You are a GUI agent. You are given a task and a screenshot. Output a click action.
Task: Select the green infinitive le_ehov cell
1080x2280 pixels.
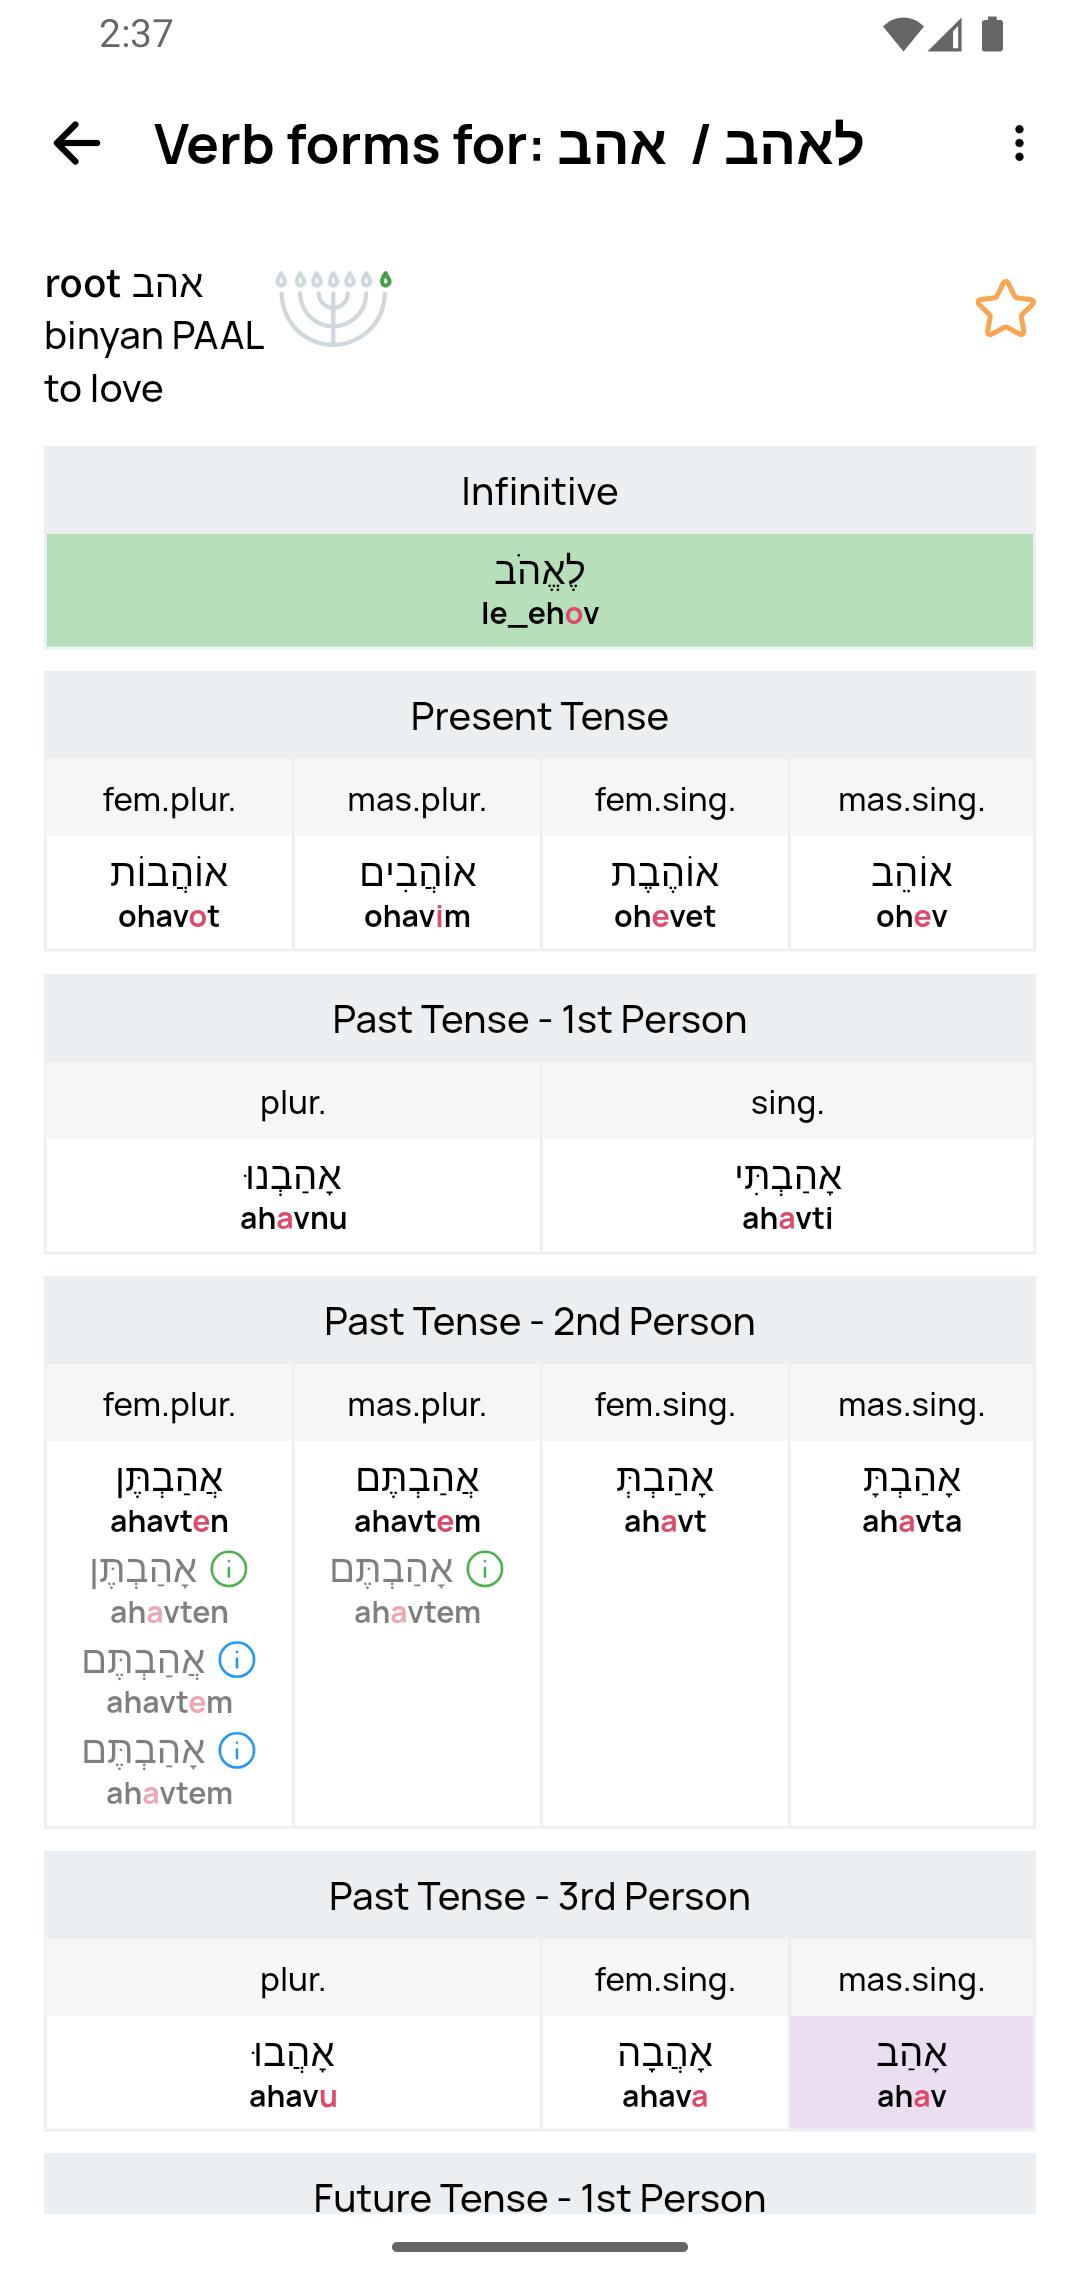pos(540,590)
